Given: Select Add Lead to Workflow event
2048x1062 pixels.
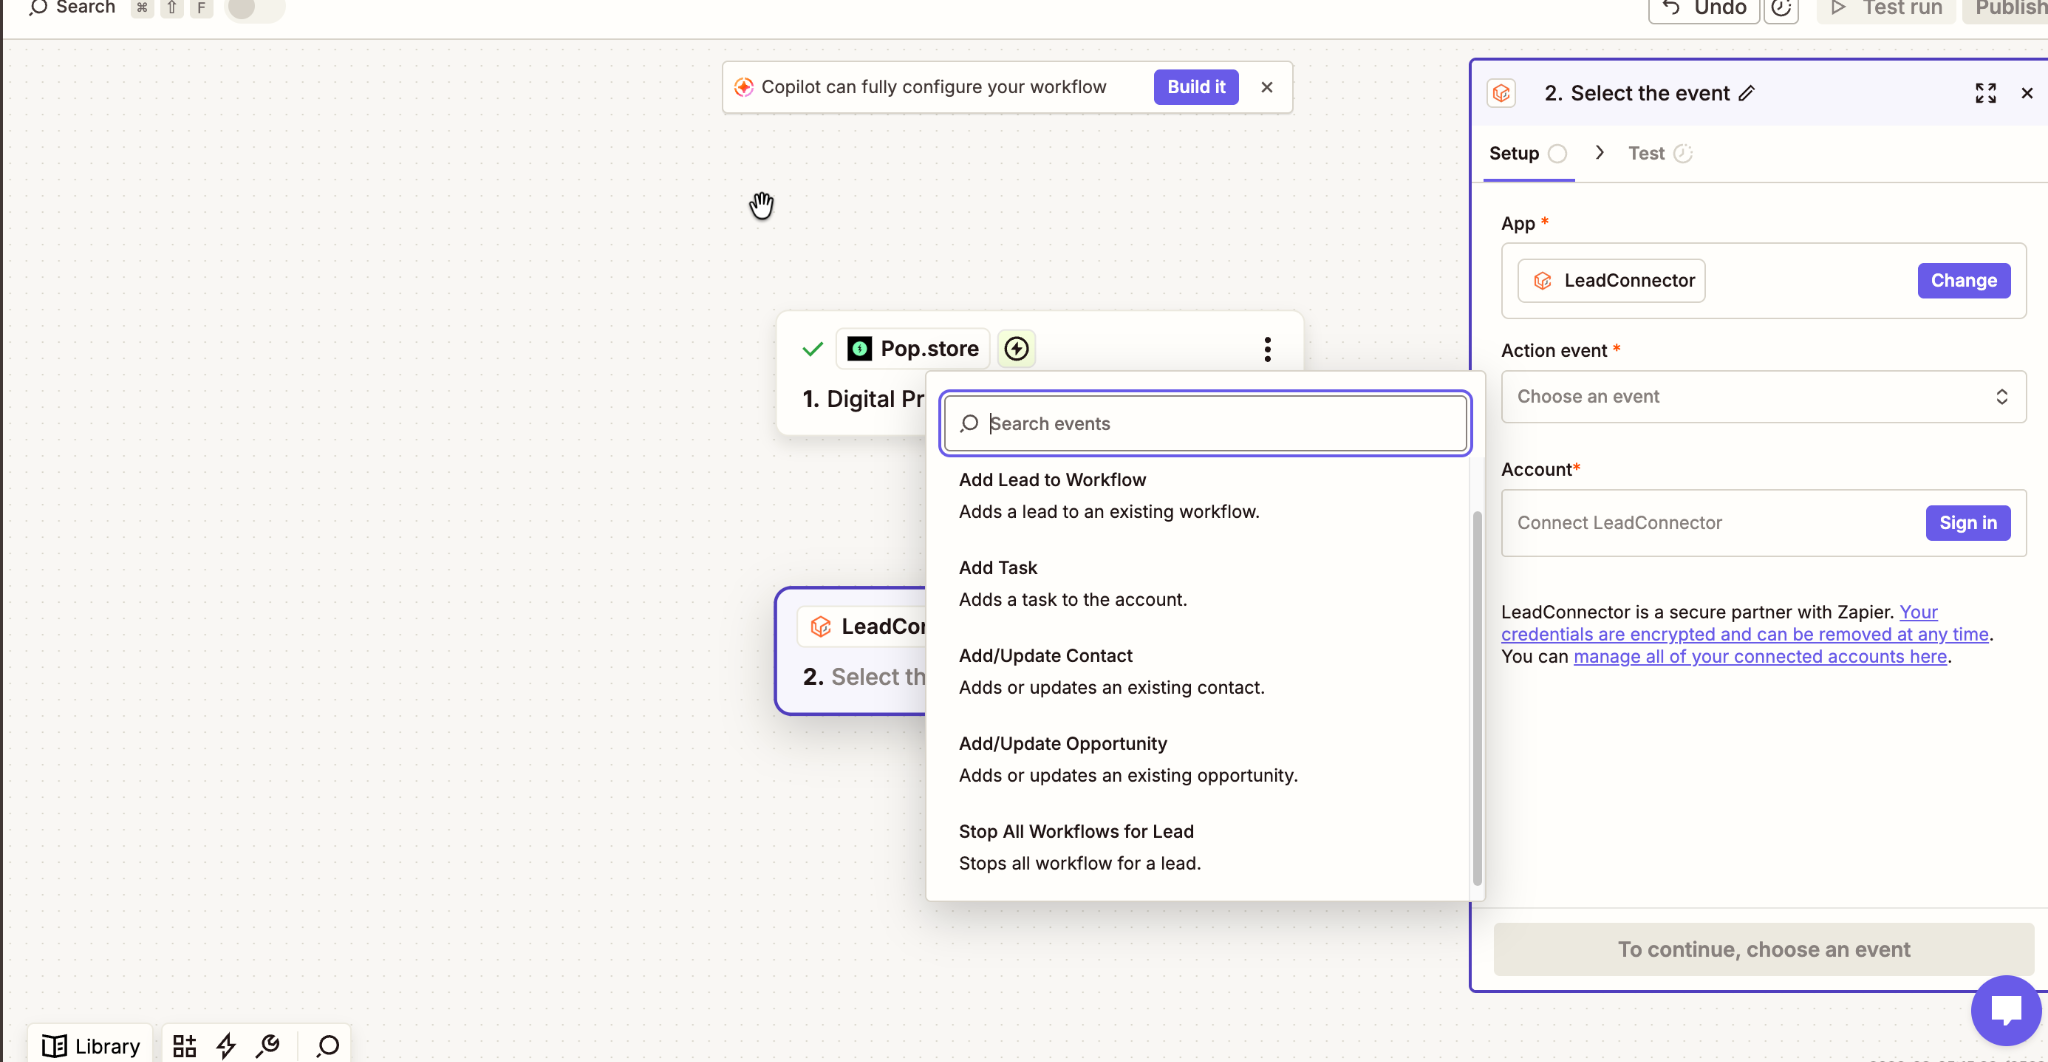Looking at the screenshot, I should [x=1198, y=496].
